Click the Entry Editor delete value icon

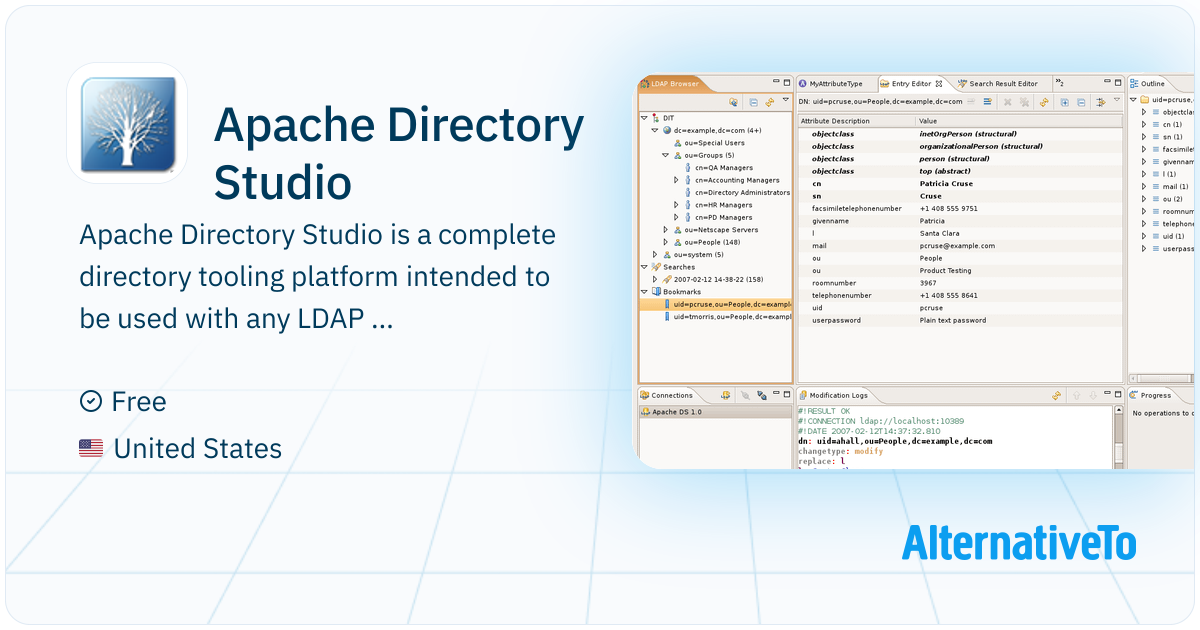click(x=1008, y=102)
